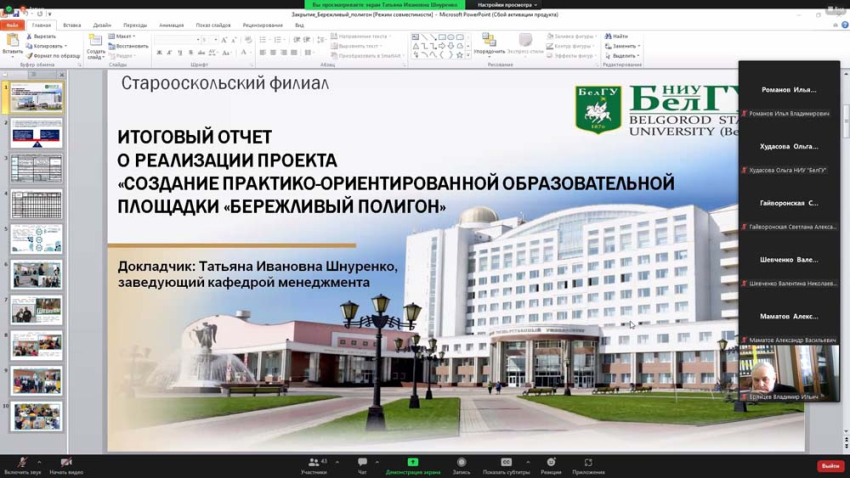Switch to Вставка ribbon tab
850x478 pixels.
(x=72, y=25)
